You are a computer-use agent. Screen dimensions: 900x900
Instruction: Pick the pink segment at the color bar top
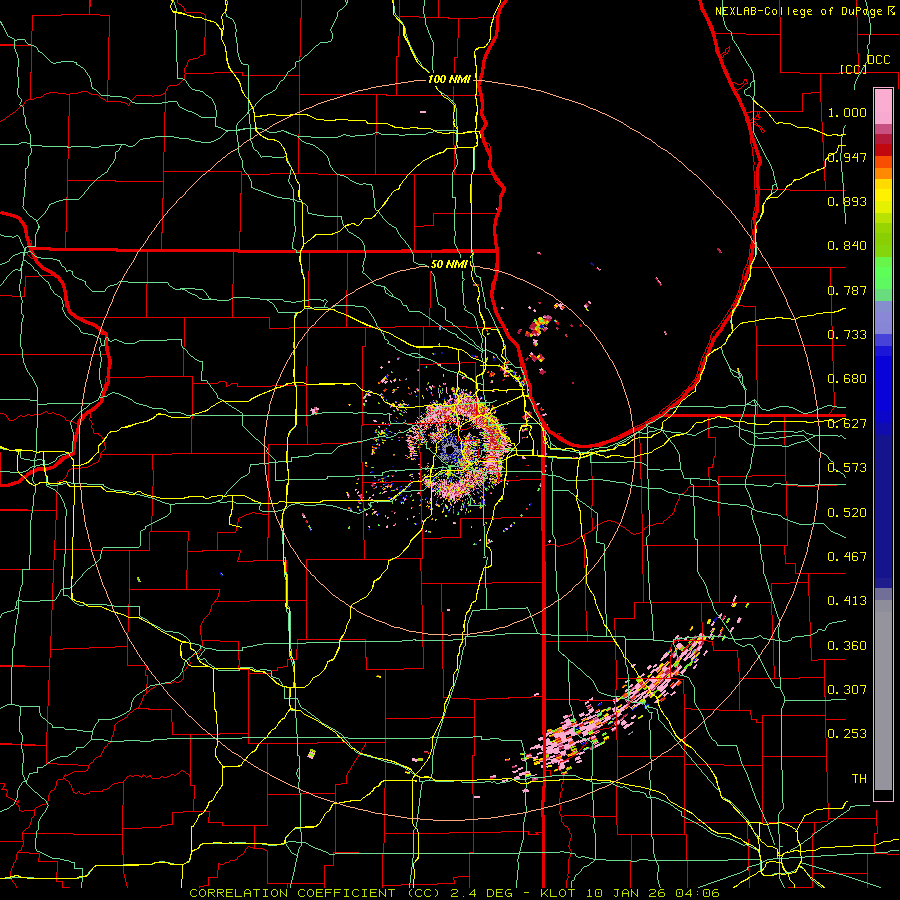pos(883,106)
